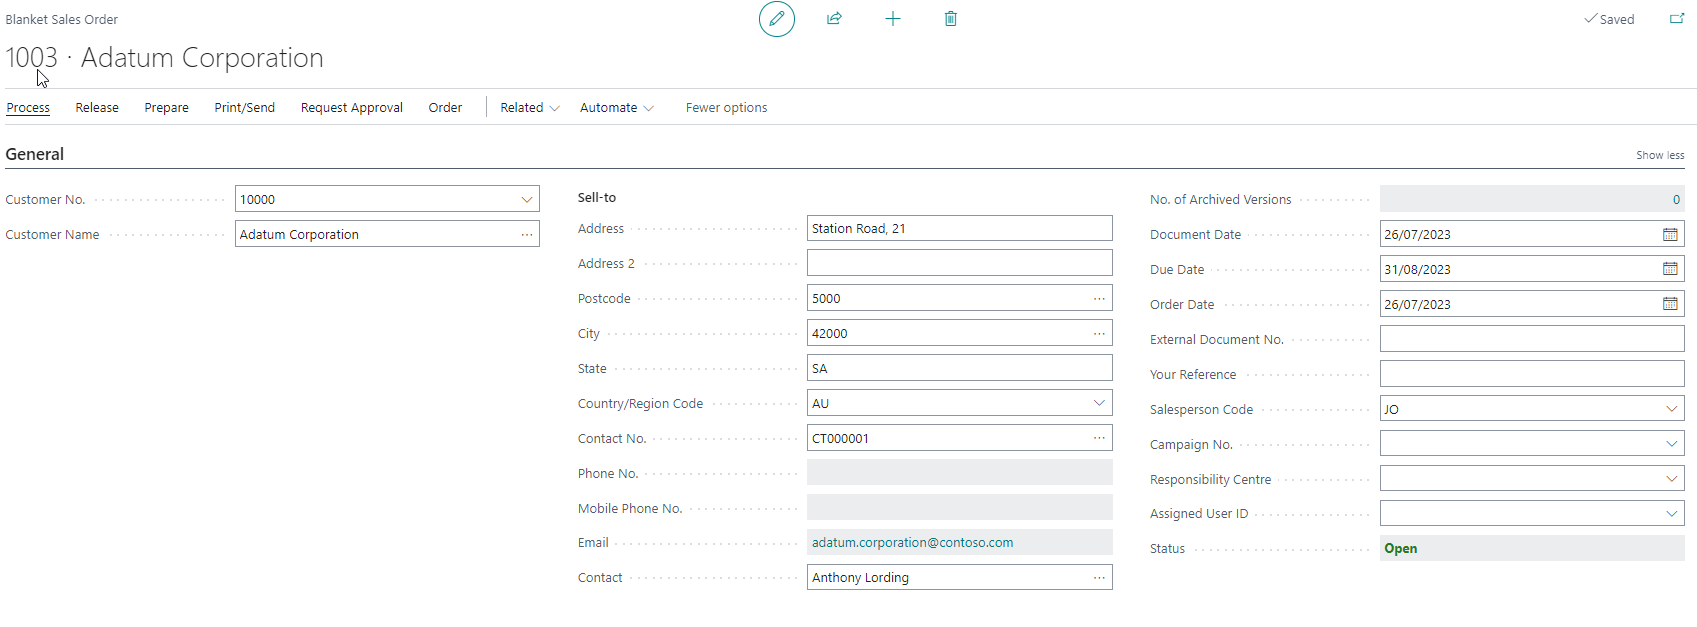Viewport: 1697px width, 627px height.
Task: Open the Document Date calendar picker
Action: [x=1669, y=234]
